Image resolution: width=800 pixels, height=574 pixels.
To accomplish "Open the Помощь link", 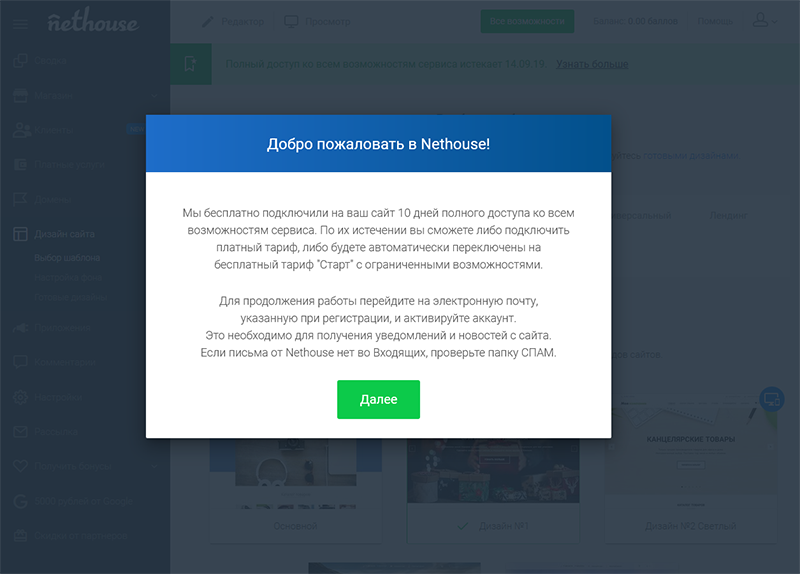I will click(x=715, y=21).
